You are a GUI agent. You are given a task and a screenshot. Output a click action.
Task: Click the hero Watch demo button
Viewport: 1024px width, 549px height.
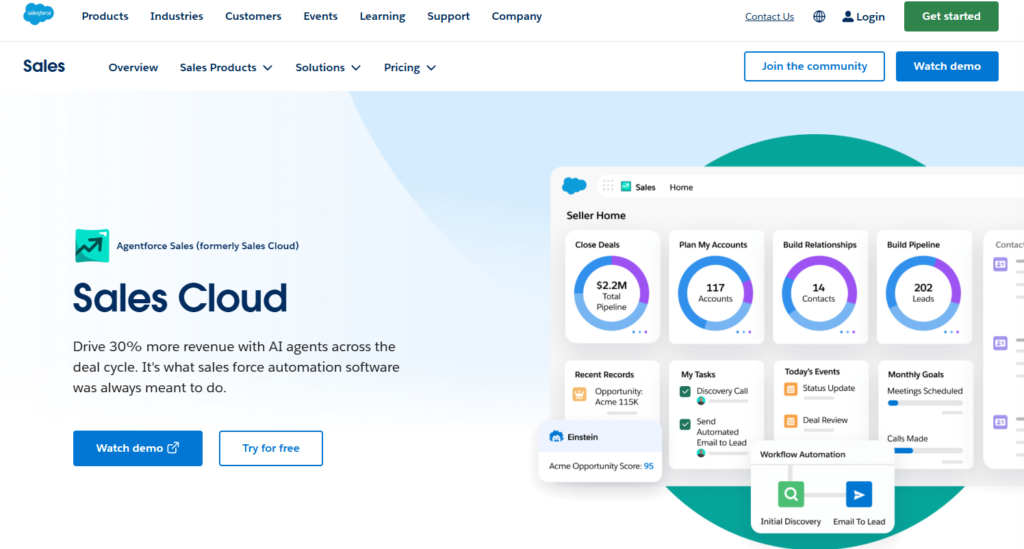click(138, 448)
